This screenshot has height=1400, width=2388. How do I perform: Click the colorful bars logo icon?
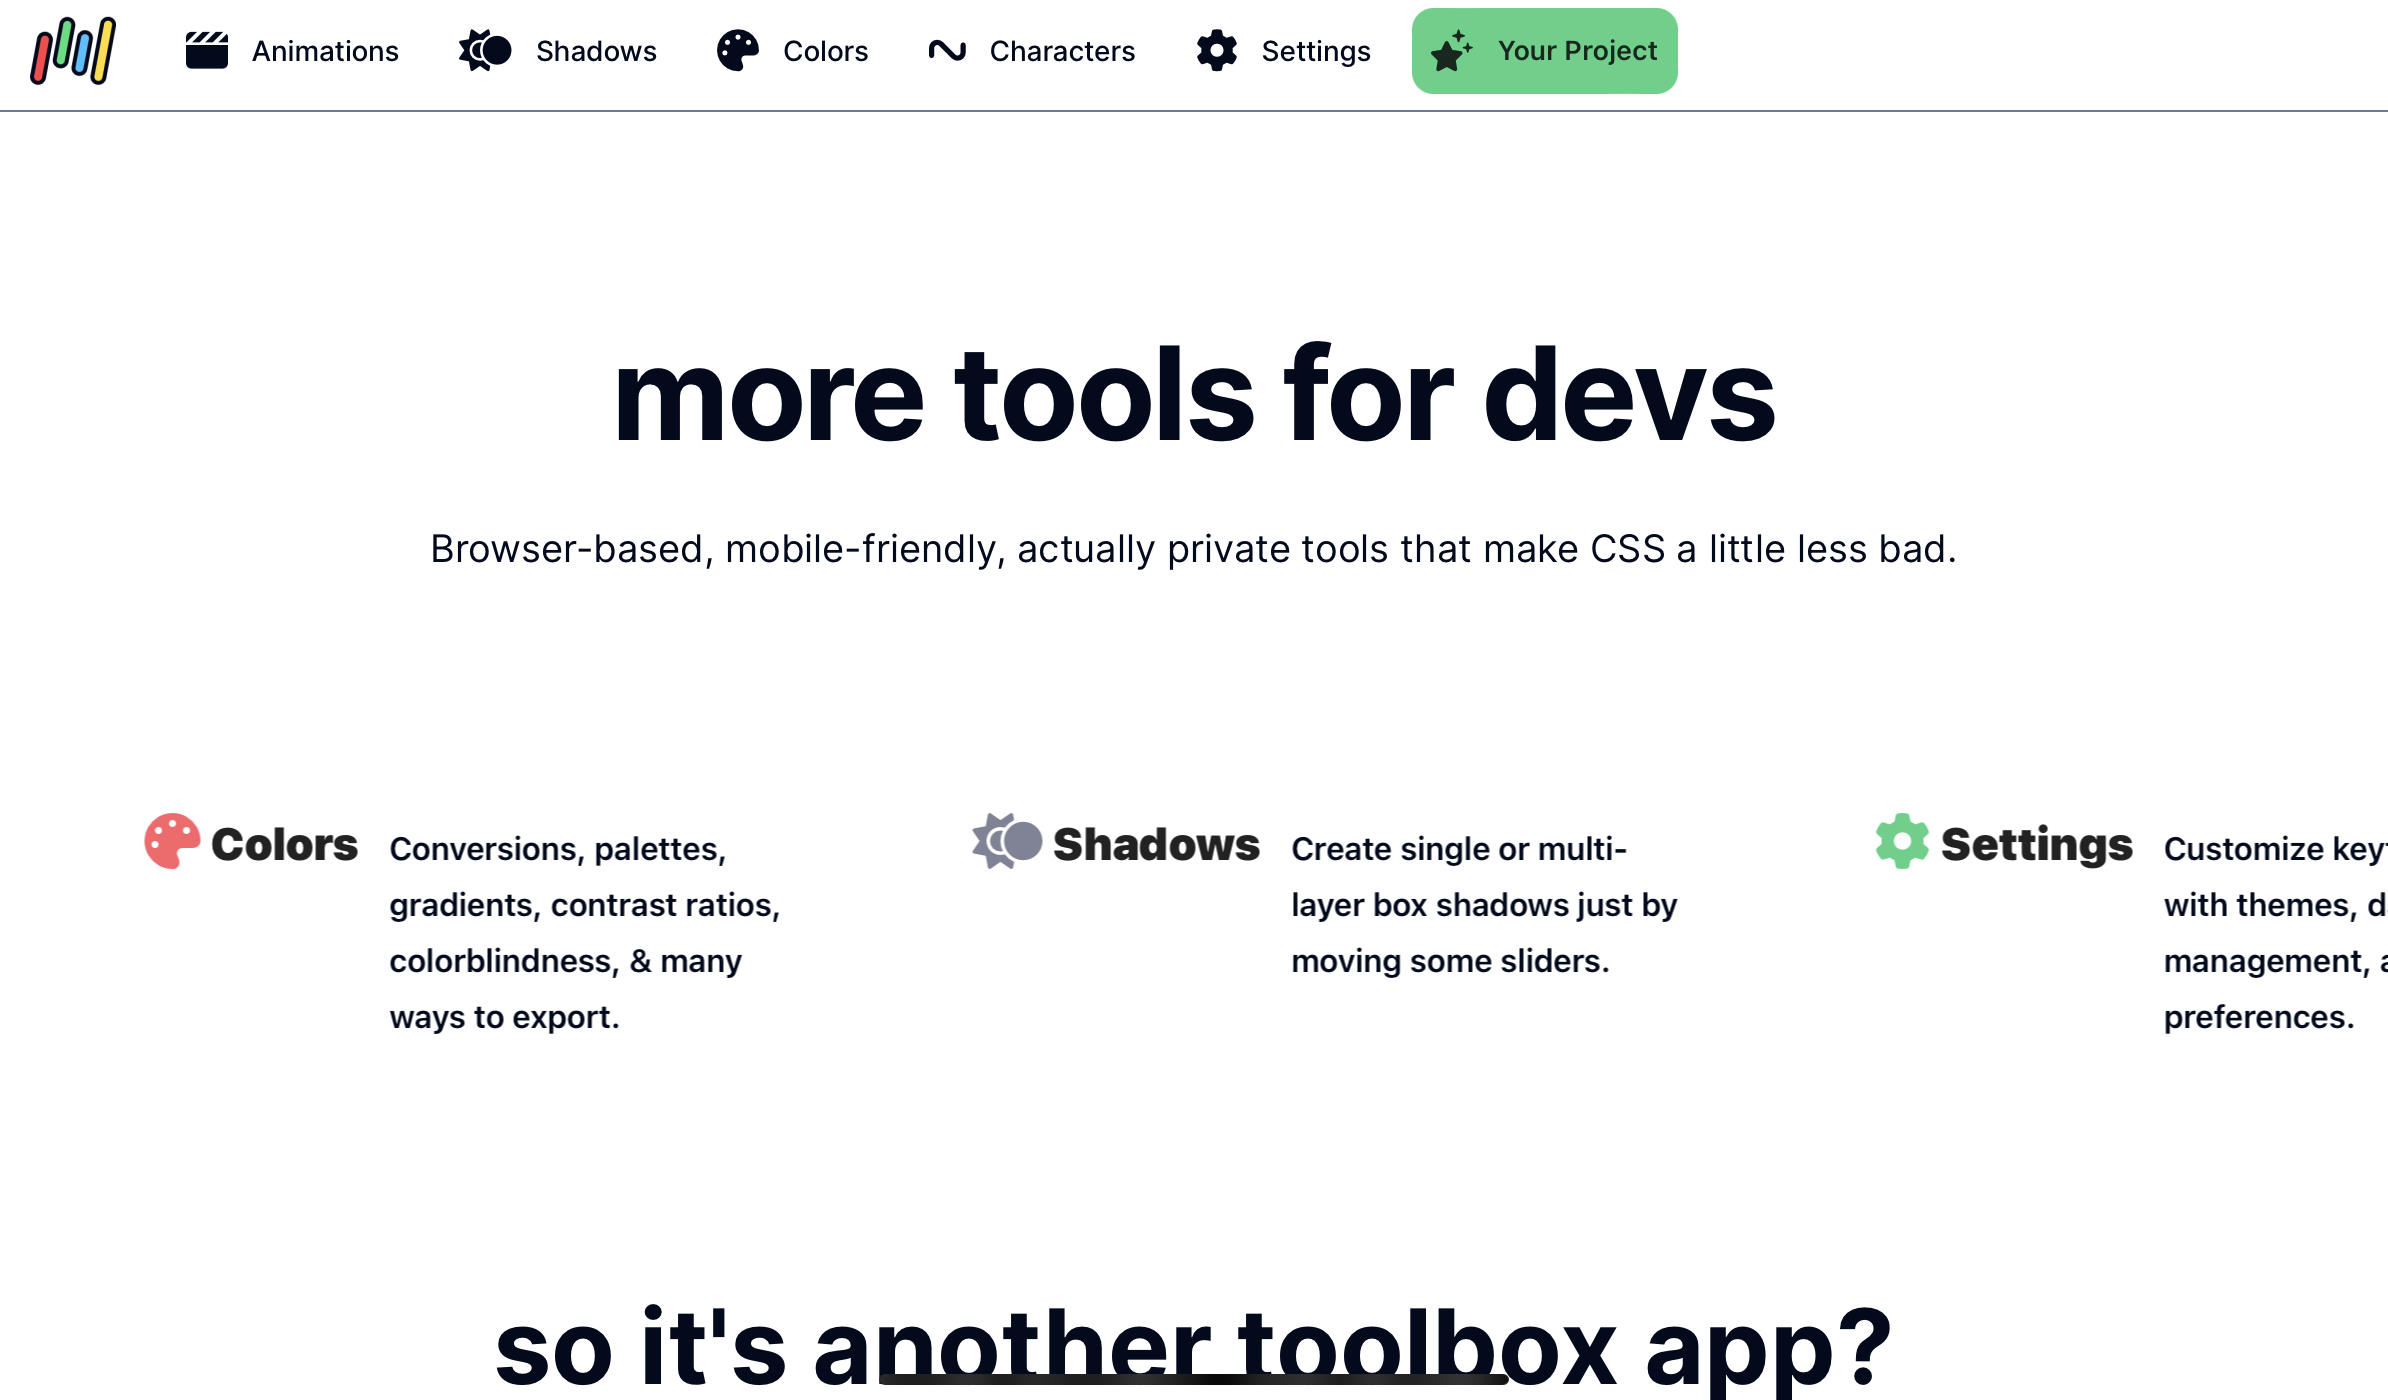coord(73,51)
